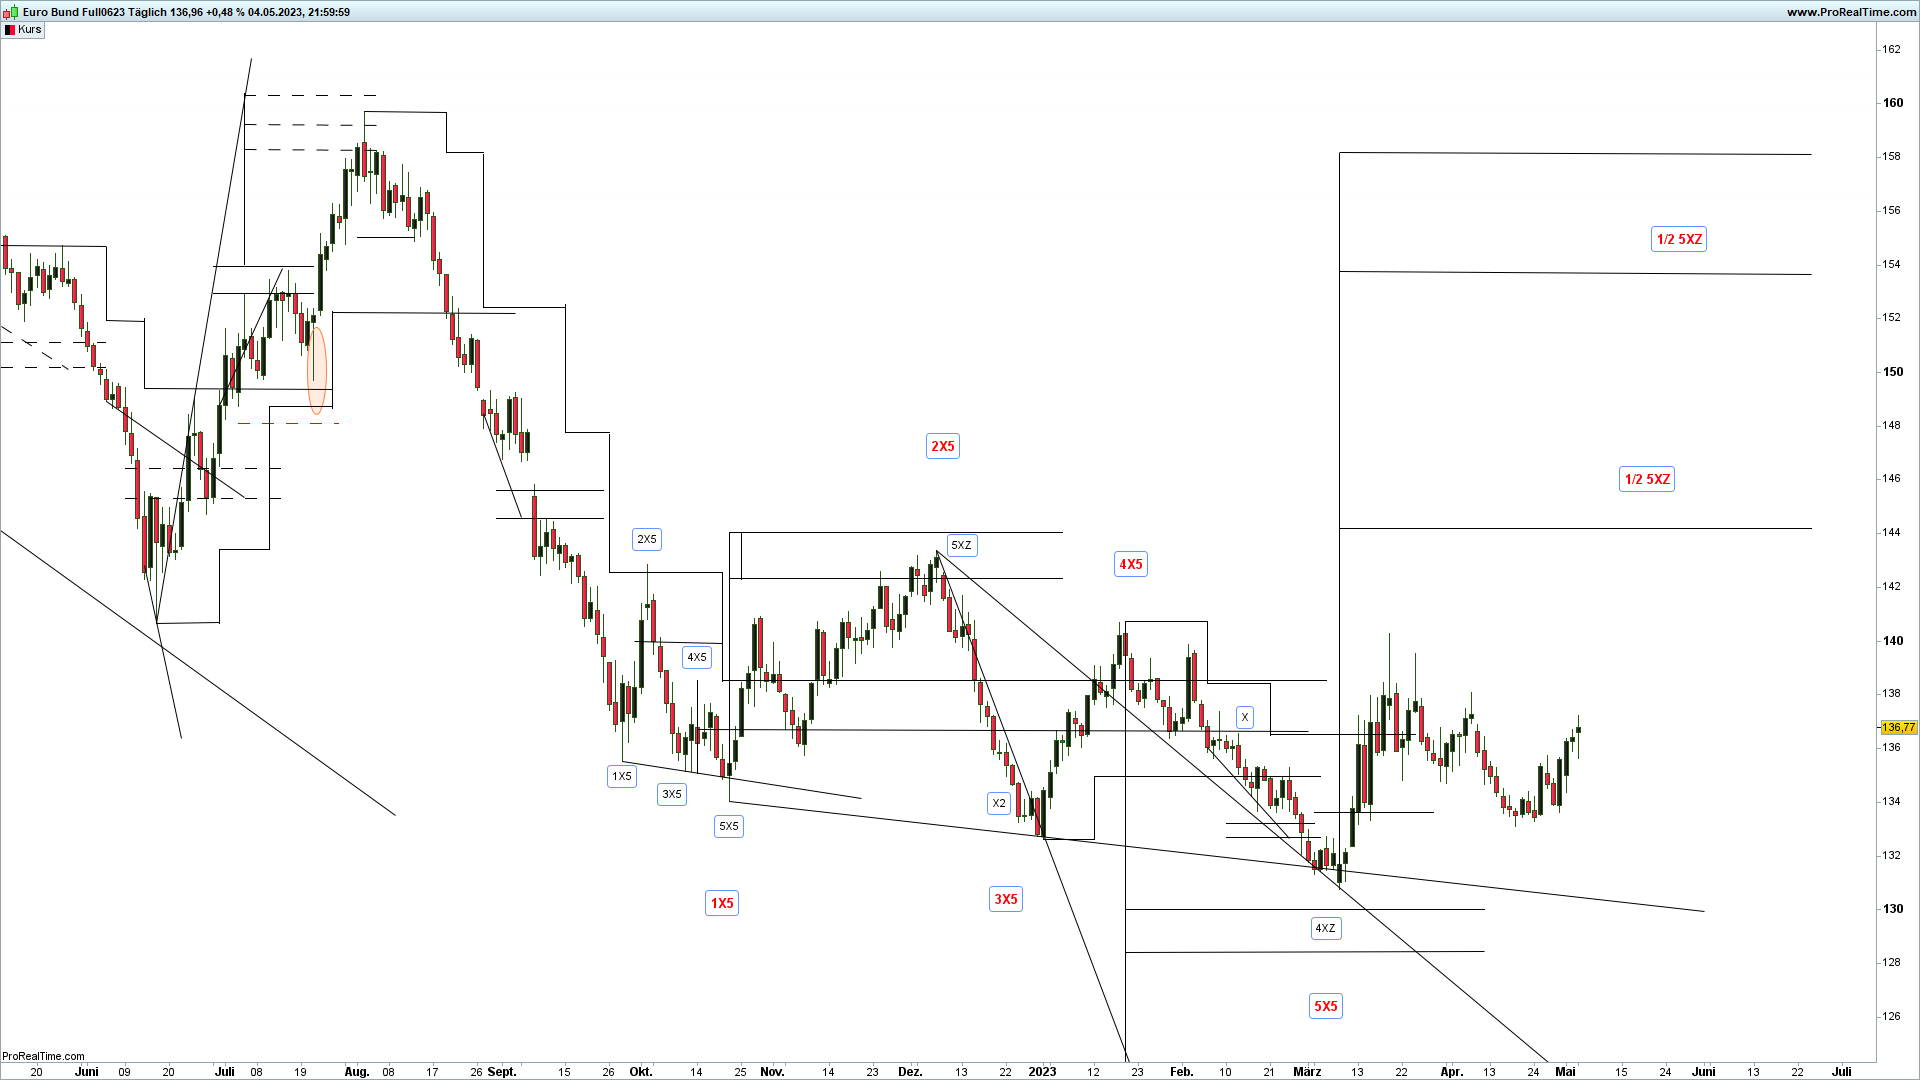
Task: Click the chart icon beside Euro Bund title
Action: tap(10, 12)
